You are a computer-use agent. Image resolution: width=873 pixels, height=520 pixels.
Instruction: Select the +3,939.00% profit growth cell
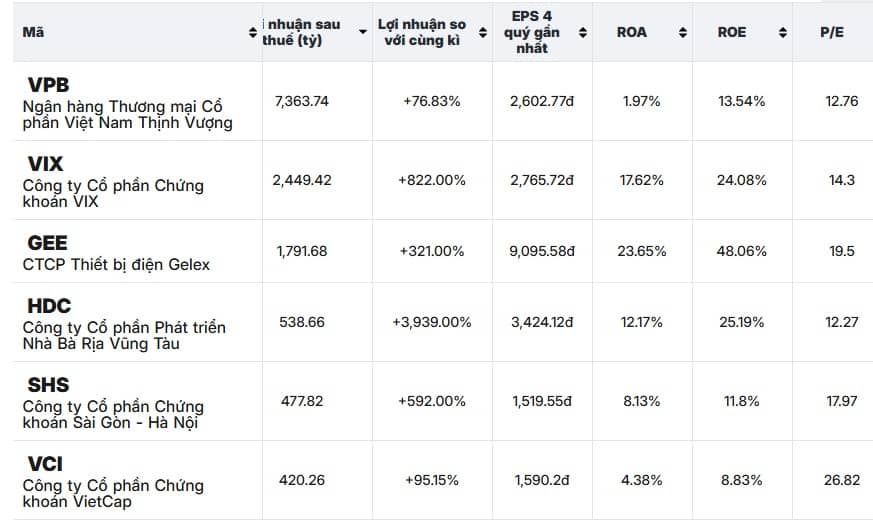(x=432, y=322)
